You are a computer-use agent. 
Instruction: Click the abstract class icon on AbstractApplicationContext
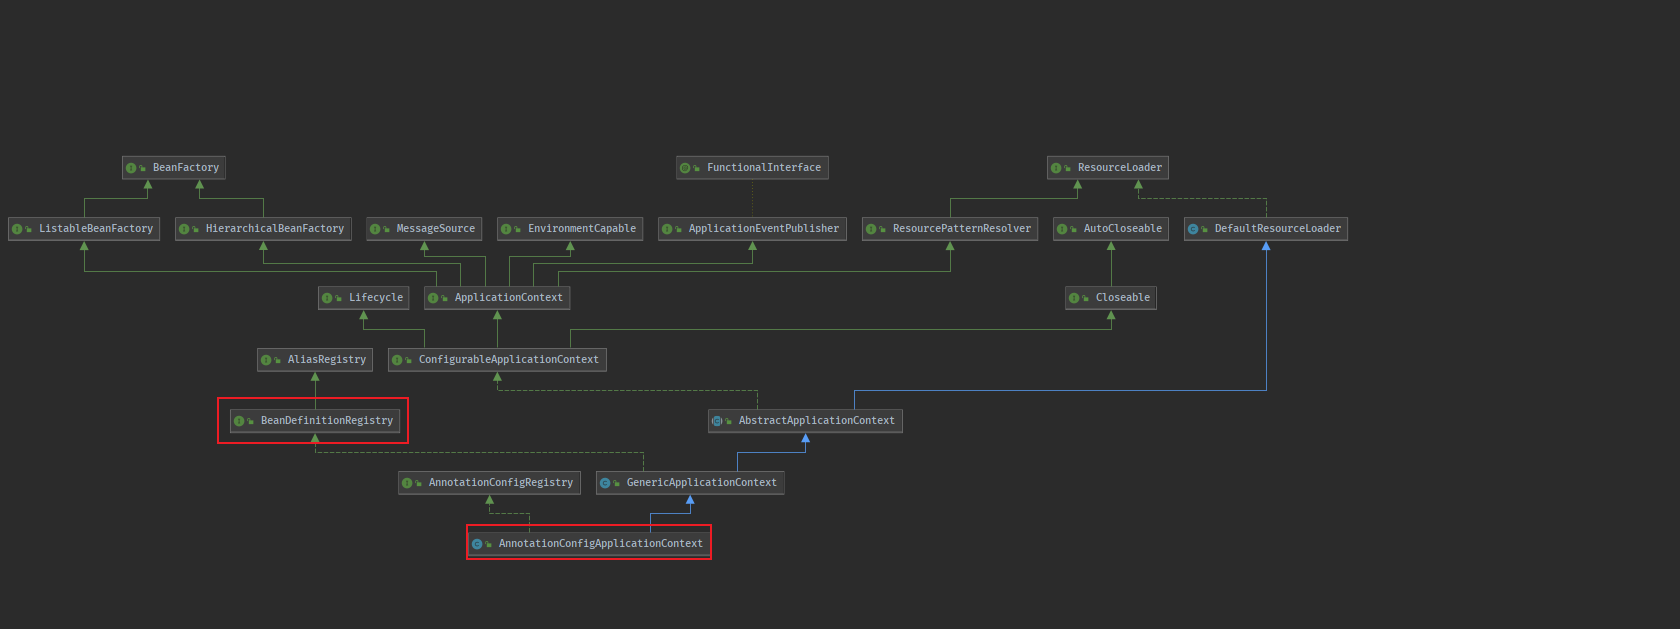(717, 421)
